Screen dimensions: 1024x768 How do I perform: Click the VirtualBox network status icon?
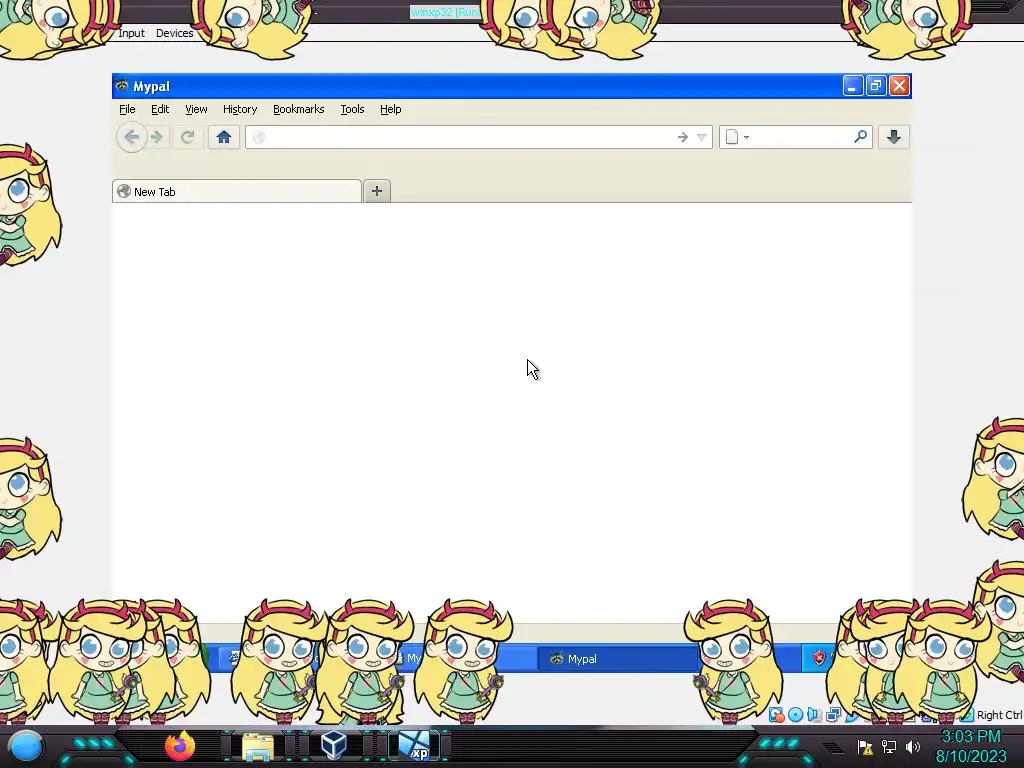click(x=833, y=714)
